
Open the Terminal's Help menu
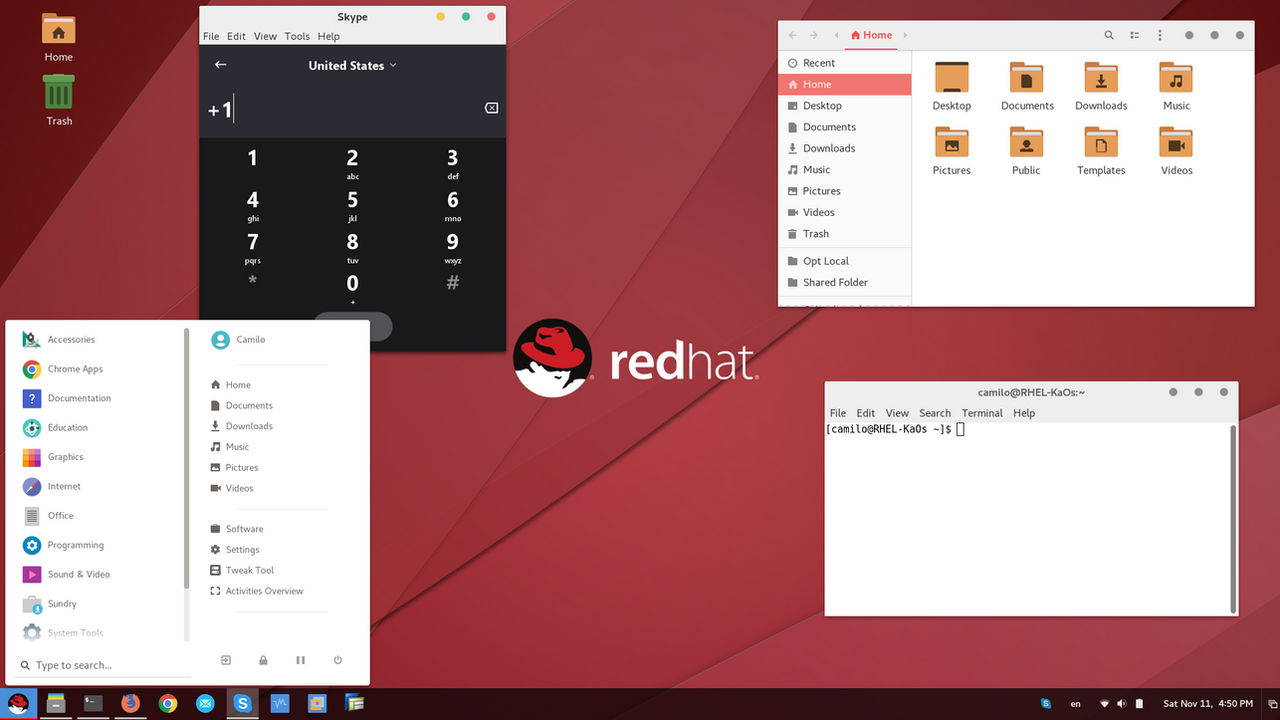1024,413
